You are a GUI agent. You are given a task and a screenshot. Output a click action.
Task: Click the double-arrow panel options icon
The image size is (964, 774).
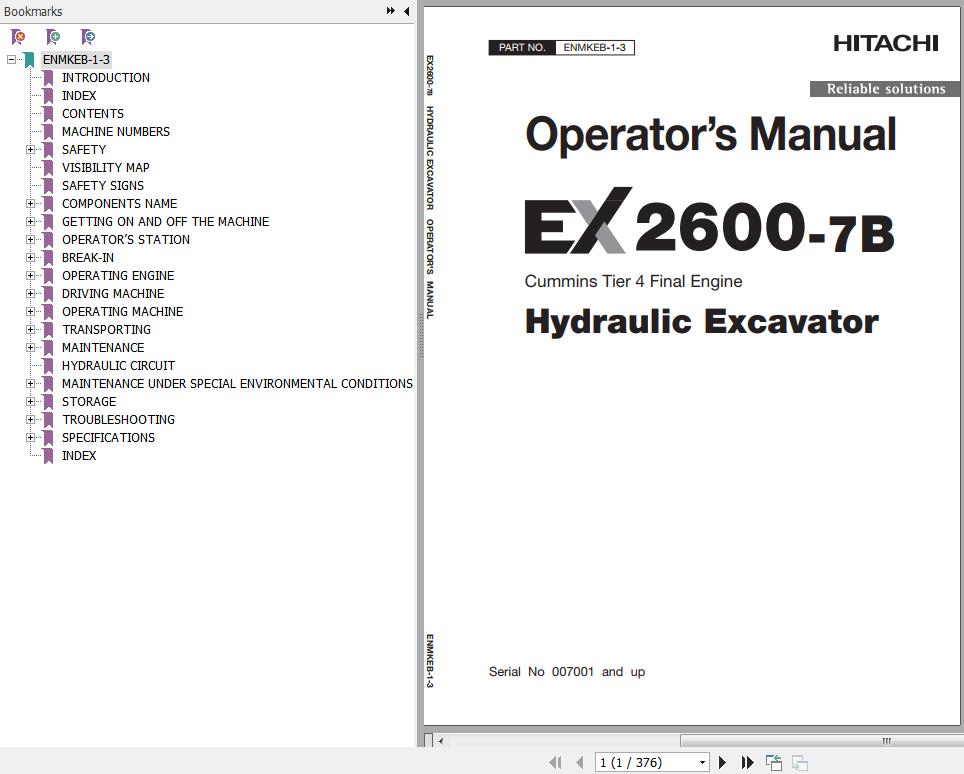[390, 11]
